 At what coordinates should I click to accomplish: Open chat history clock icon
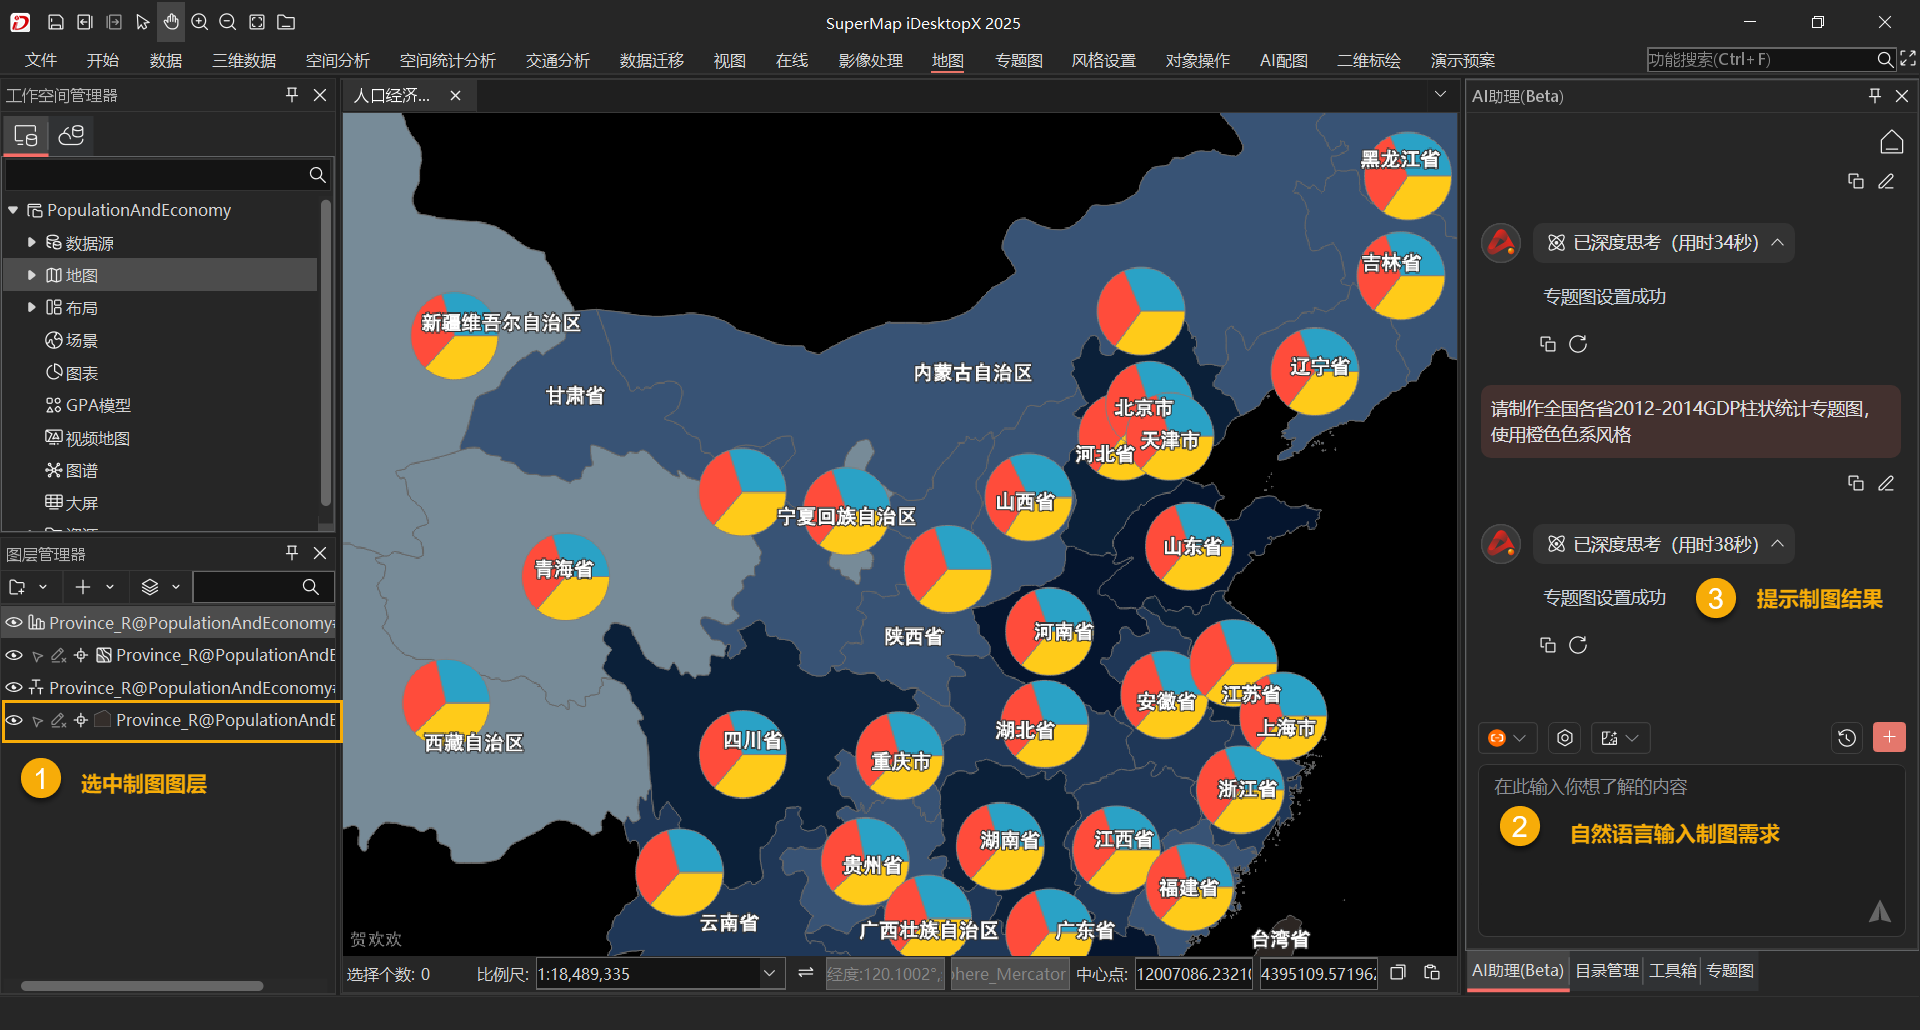[1846, 738]
